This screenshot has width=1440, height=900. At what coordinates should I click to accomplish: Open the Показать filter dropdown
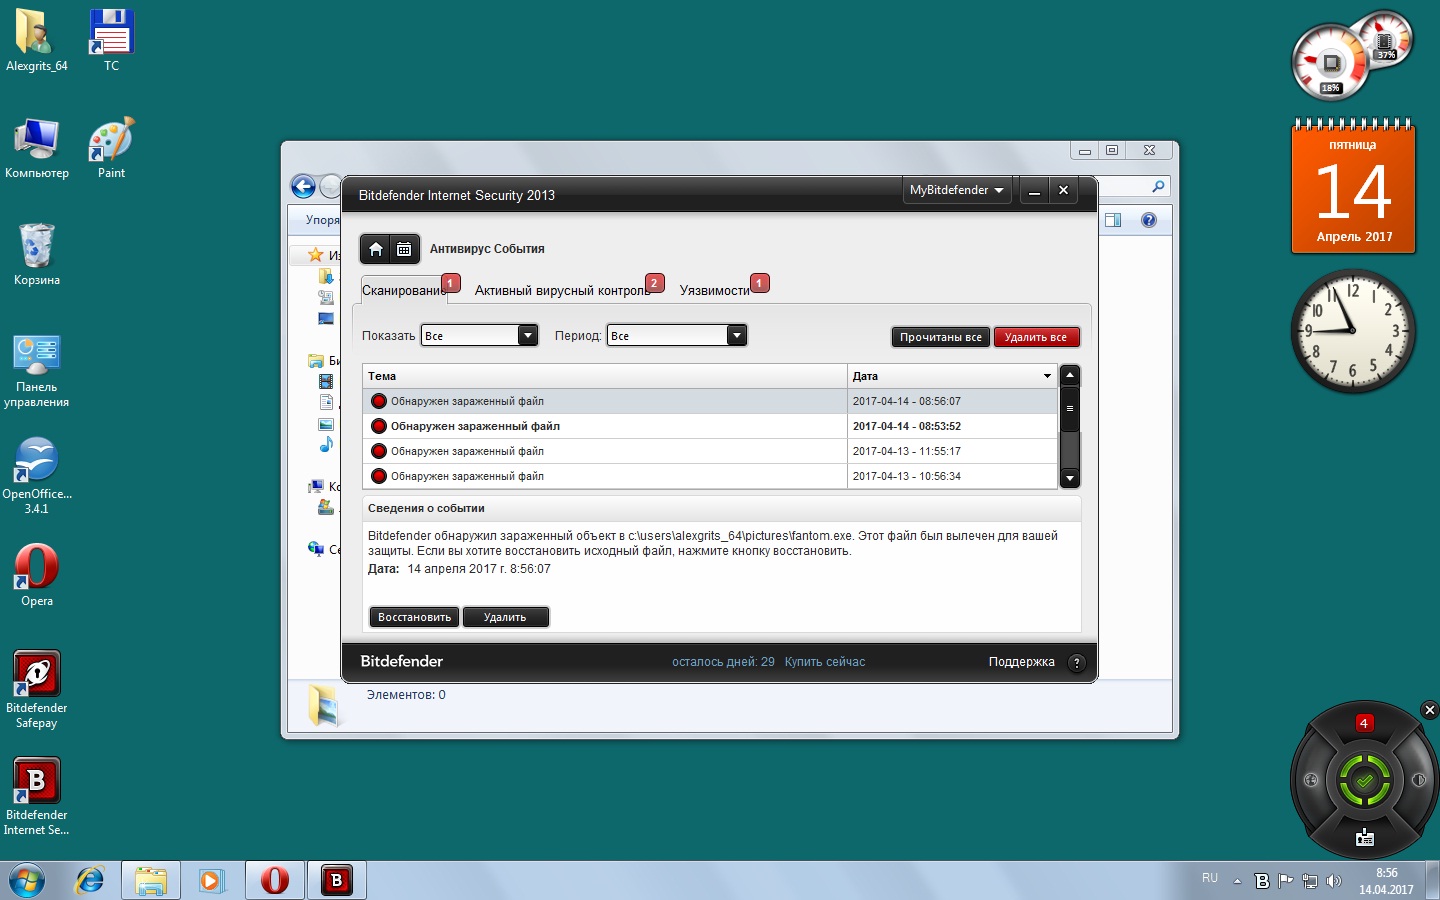click(480, 336)
